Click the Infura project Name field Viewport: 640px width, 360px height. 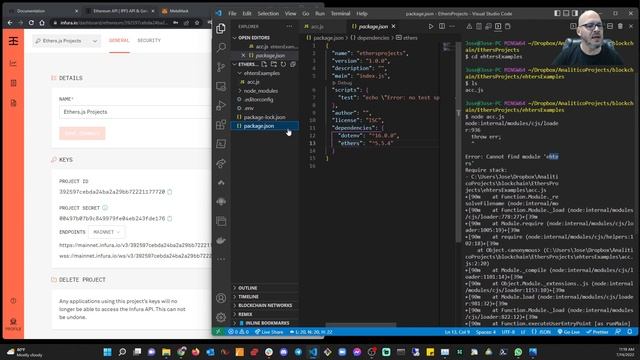tap(135, 112)
